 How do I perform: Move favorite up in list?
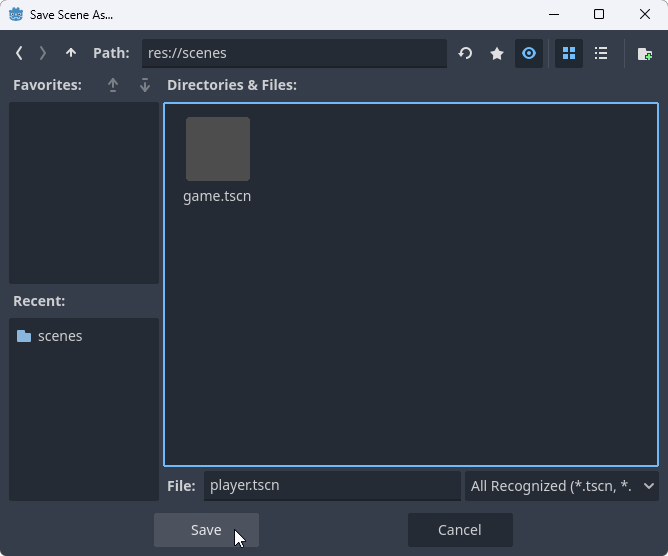pyautogui.click(x=113, y=85)
